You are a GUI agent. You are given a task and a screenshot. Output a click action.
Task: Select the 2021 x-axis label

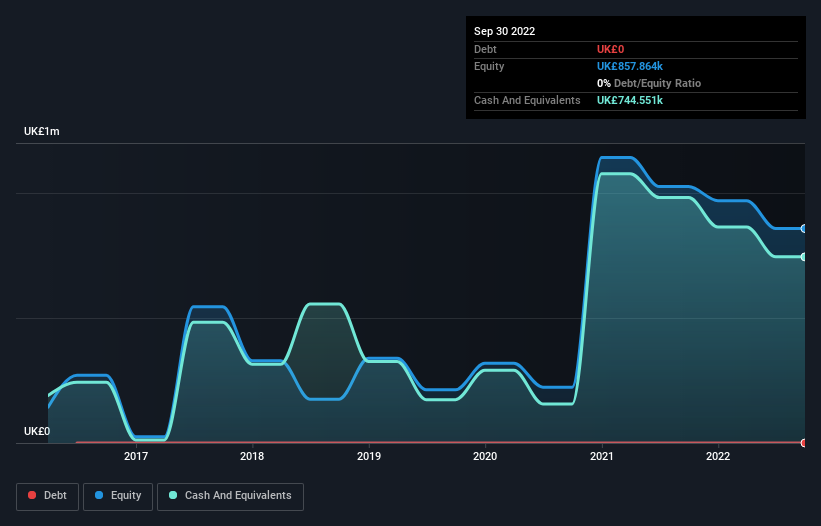tap(602, 456)
